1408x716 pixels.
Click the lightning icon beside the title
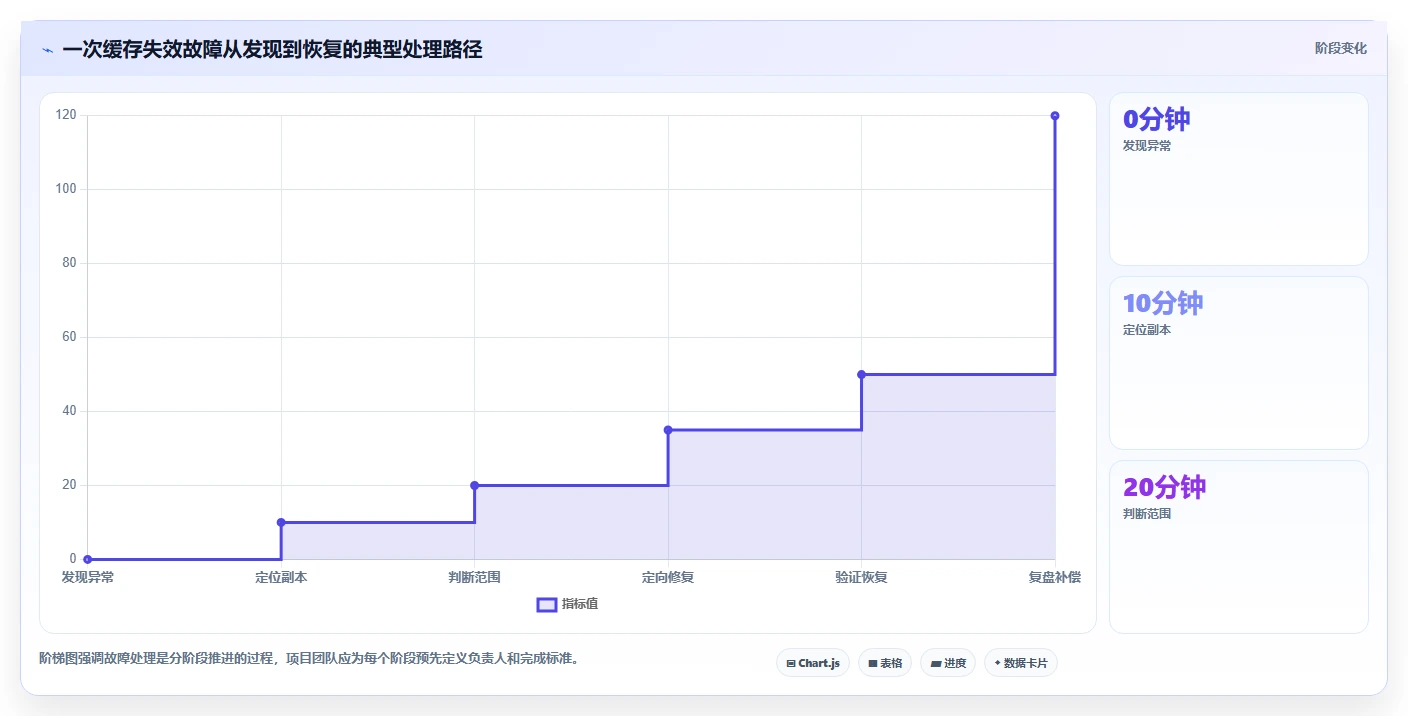tap(48, 50)
